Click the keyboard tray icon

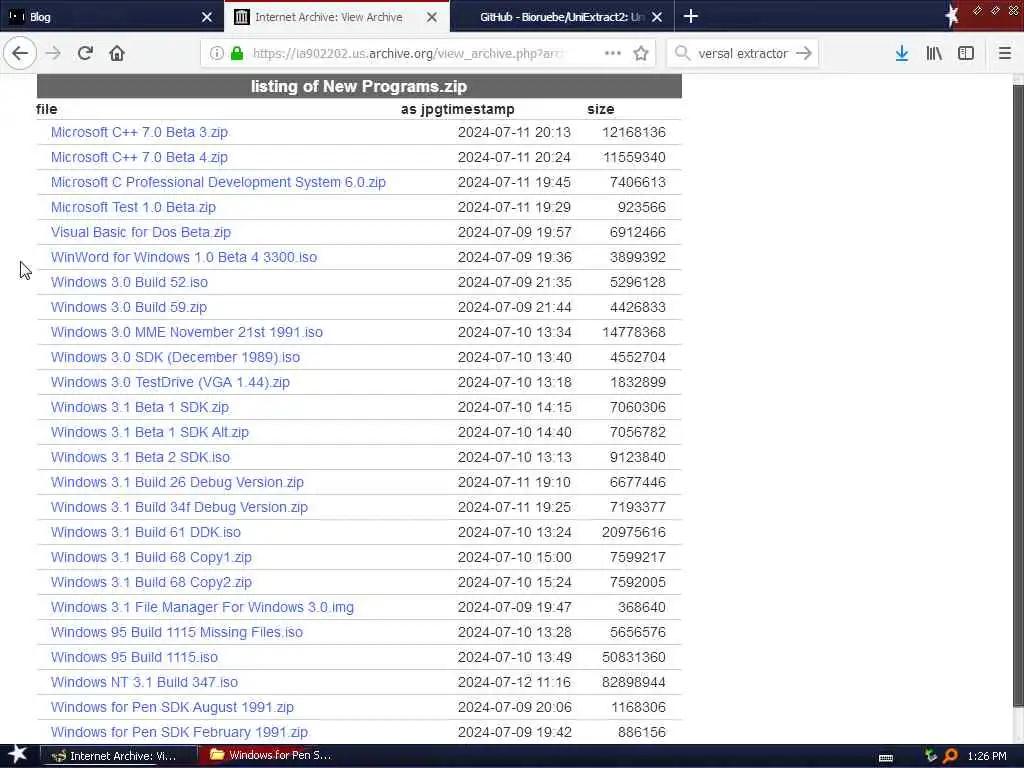(x=886, y=758)
